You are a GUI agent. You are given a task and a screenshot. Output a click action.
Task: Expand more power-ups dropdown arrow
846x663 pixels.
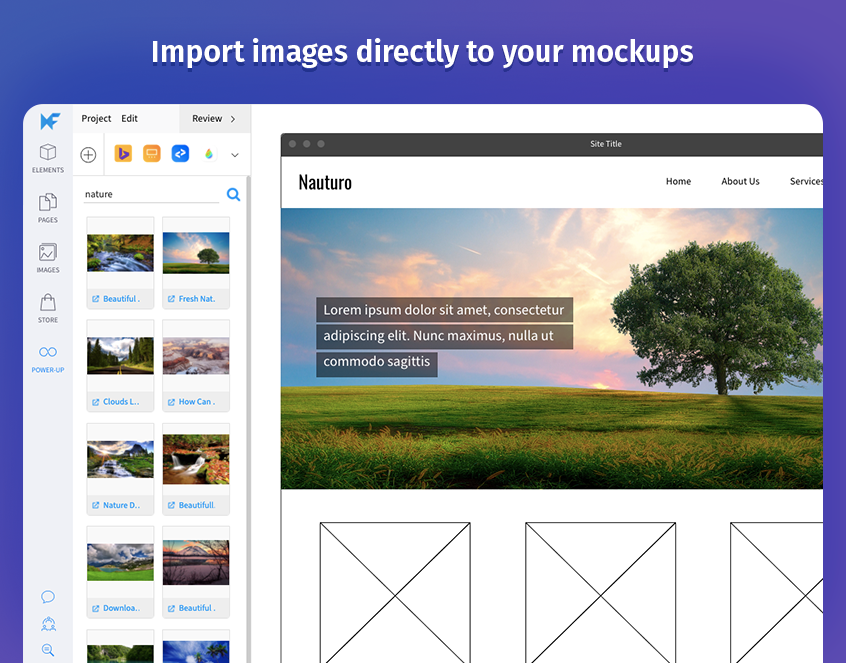point(235,155)
